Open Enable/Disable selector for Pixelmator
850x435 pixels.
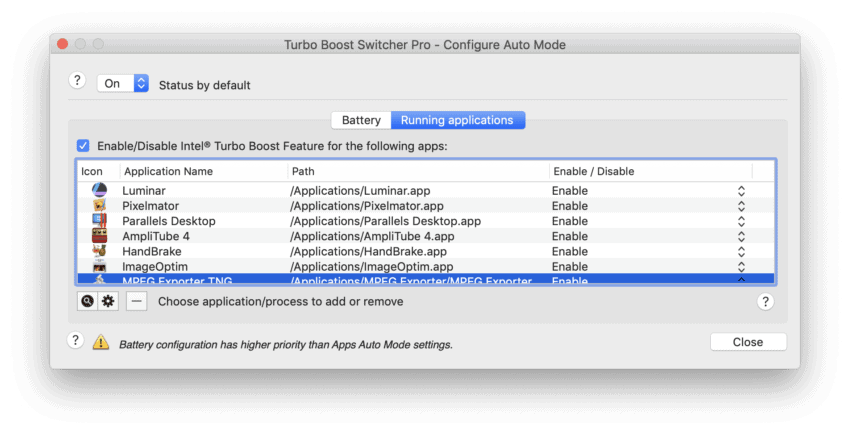741,206
